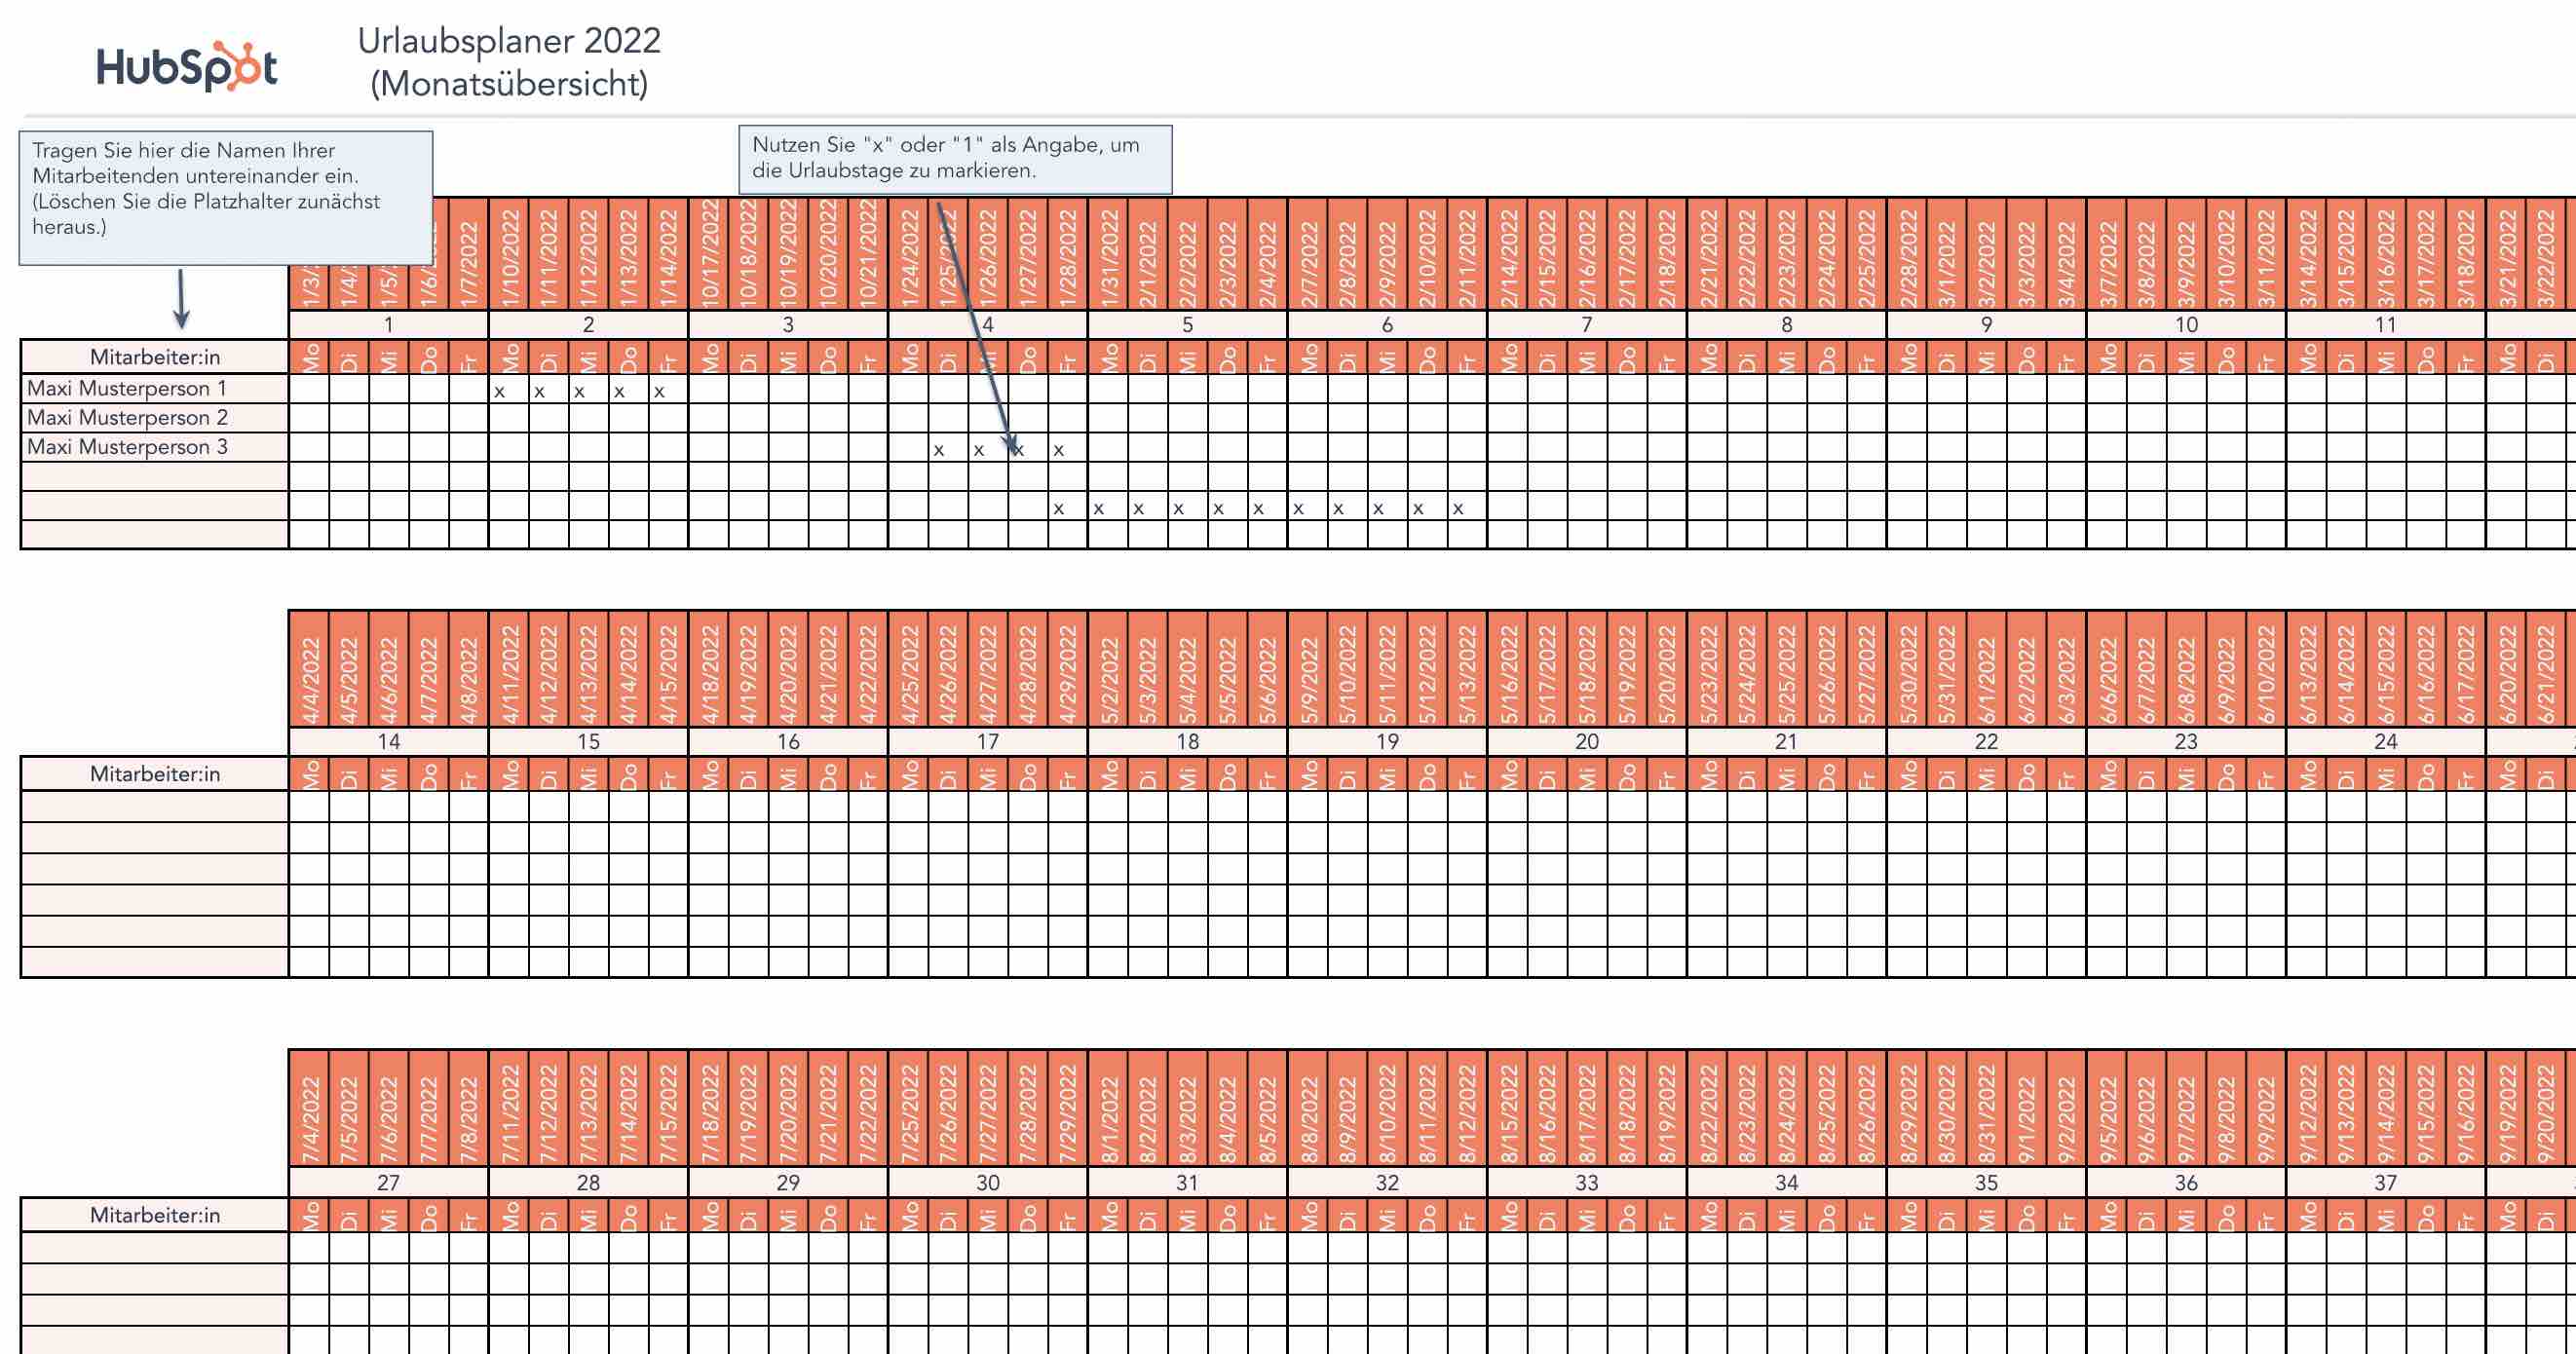Select the 'Maxi Musterperson 3' name cell
The width and height of the screenshot is (2576, 1354).
[155, 447]
